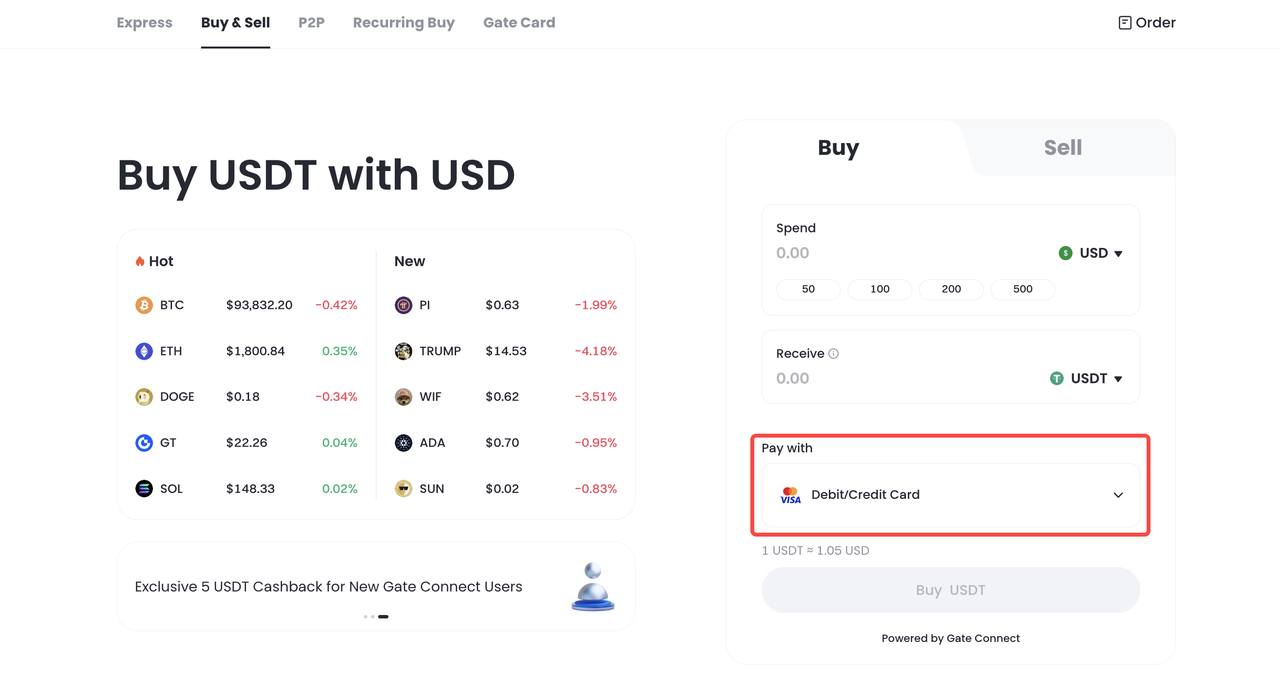Screen dimensions: 1280x689
Task: Click the ADA coin icon
Action: coord(403,443)
